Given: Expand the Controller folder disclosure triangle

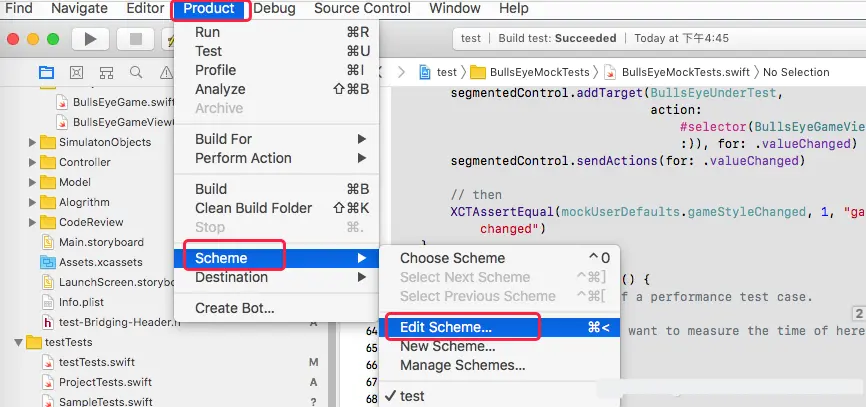Looking at the screenshot, I should pyautogui.click(x=33, y=162).
